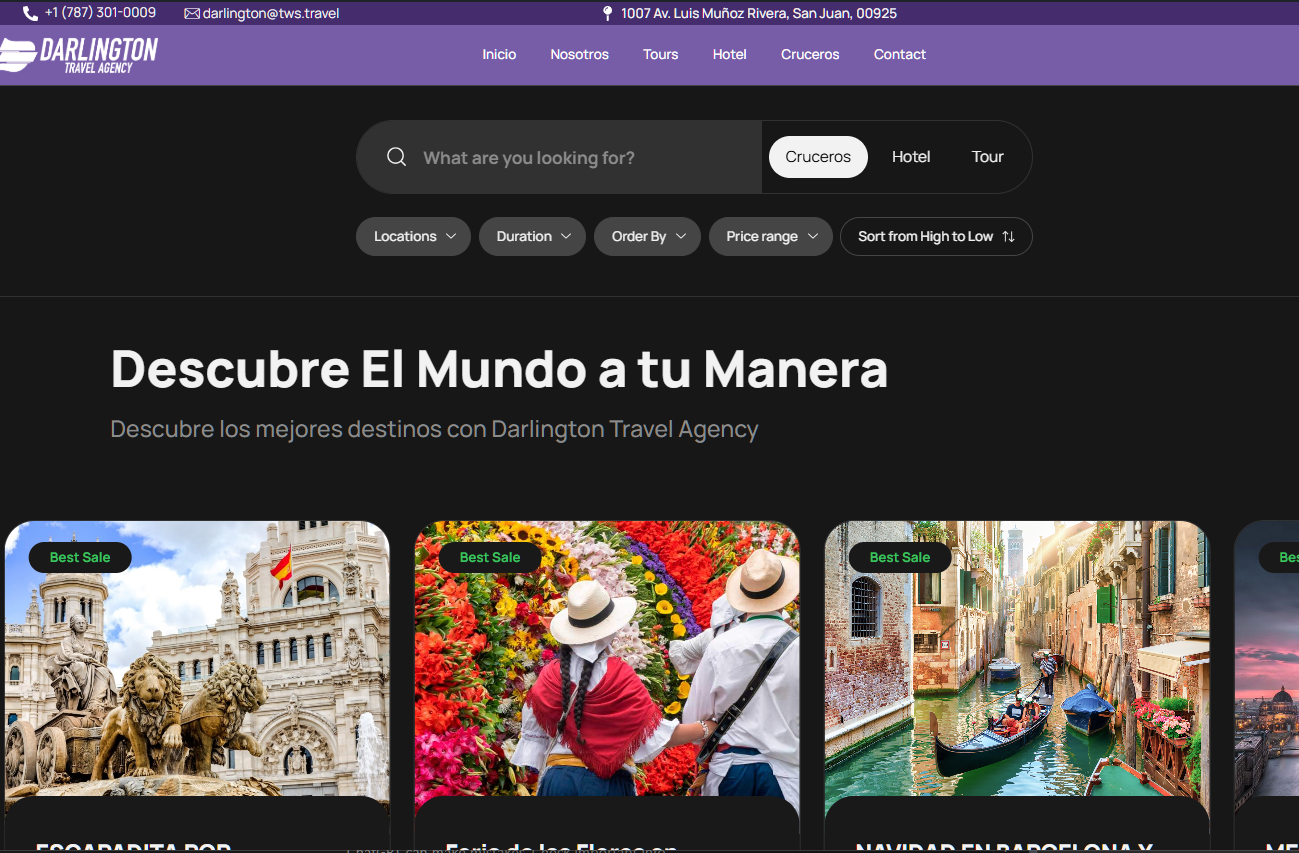
Task: Open the Contact page
Action: tap(899, 55)
